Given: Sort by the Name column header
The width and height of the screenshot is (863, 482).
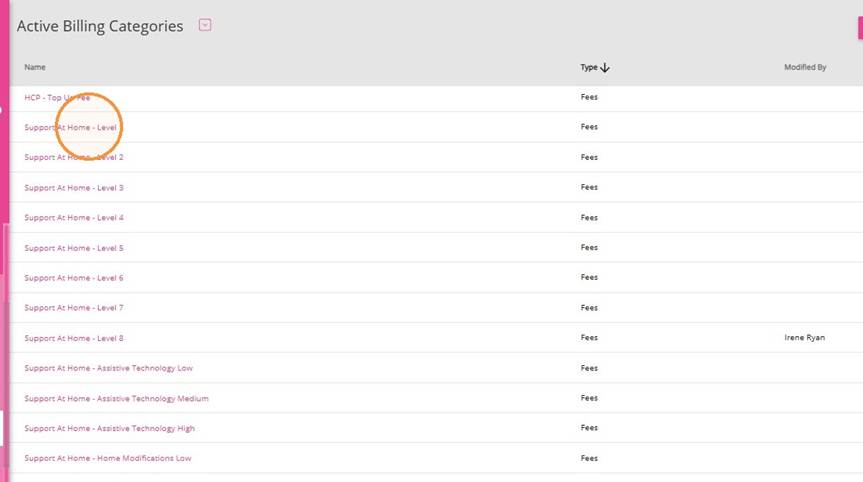Looking at the screenshot, I should point(35,67).
